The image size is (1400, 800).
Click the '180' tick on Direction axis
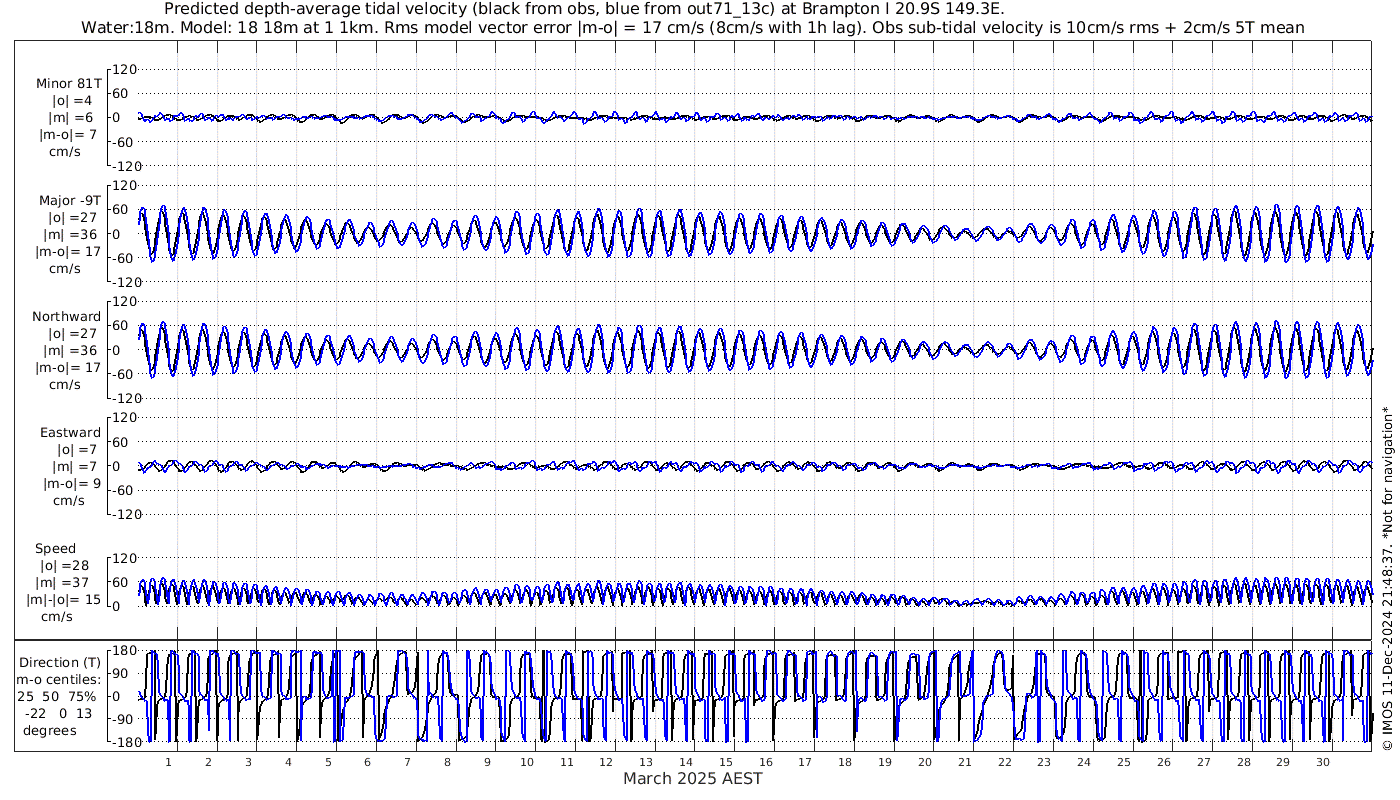[123, 651]
